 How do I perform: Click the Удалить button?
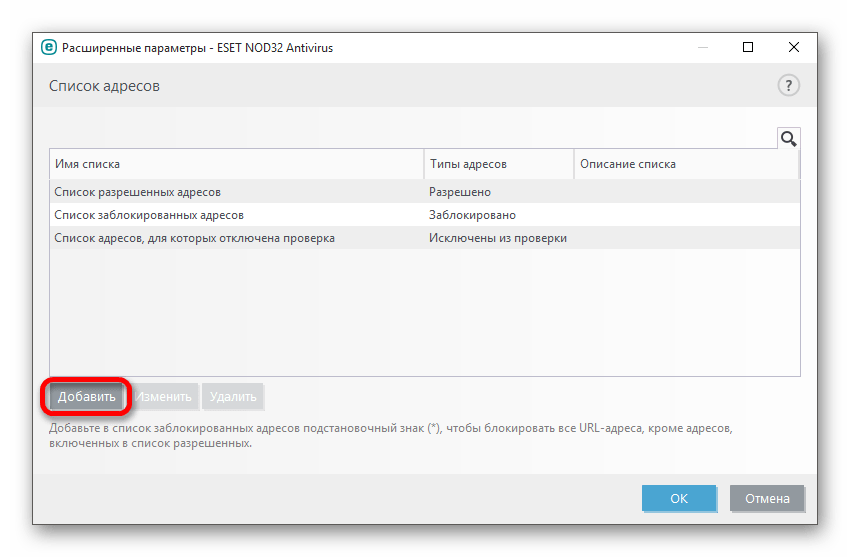coord(232,397)
